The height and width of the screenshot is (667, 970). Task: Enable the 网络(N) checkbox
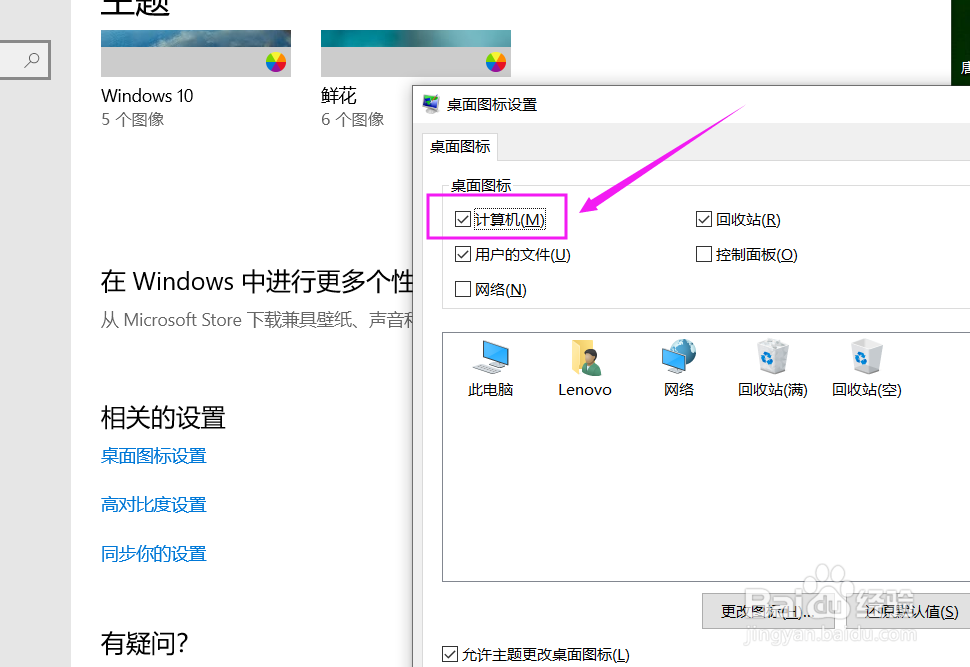point(463,289)
